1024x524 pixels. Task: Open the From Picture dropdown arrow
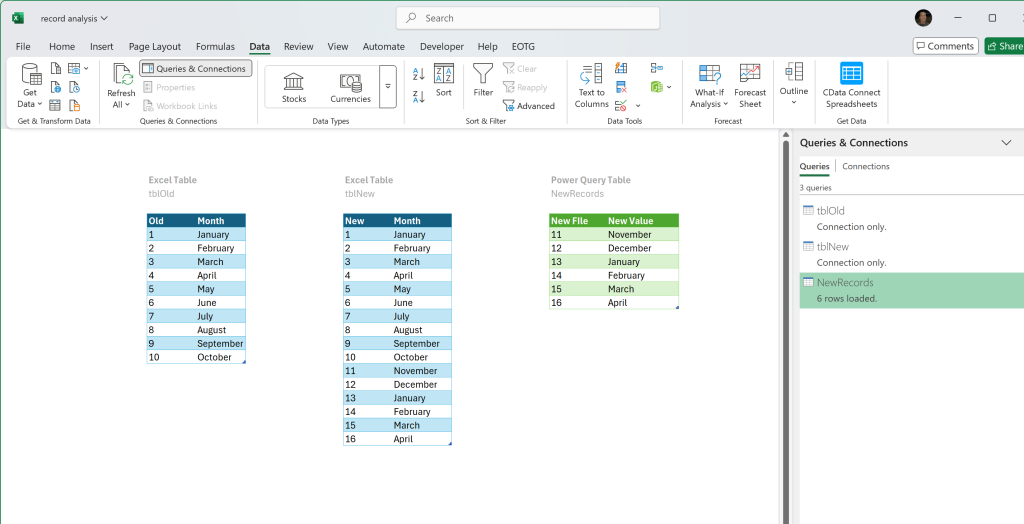pos(86,69)
